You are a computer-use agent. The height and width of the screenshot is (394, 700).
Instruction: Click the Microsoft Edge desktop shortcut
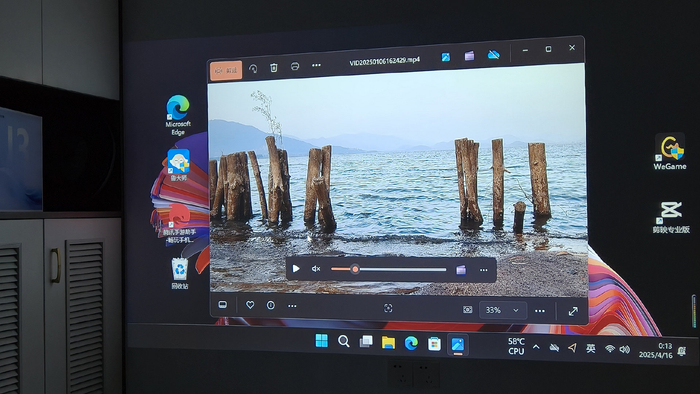[178, 115]
